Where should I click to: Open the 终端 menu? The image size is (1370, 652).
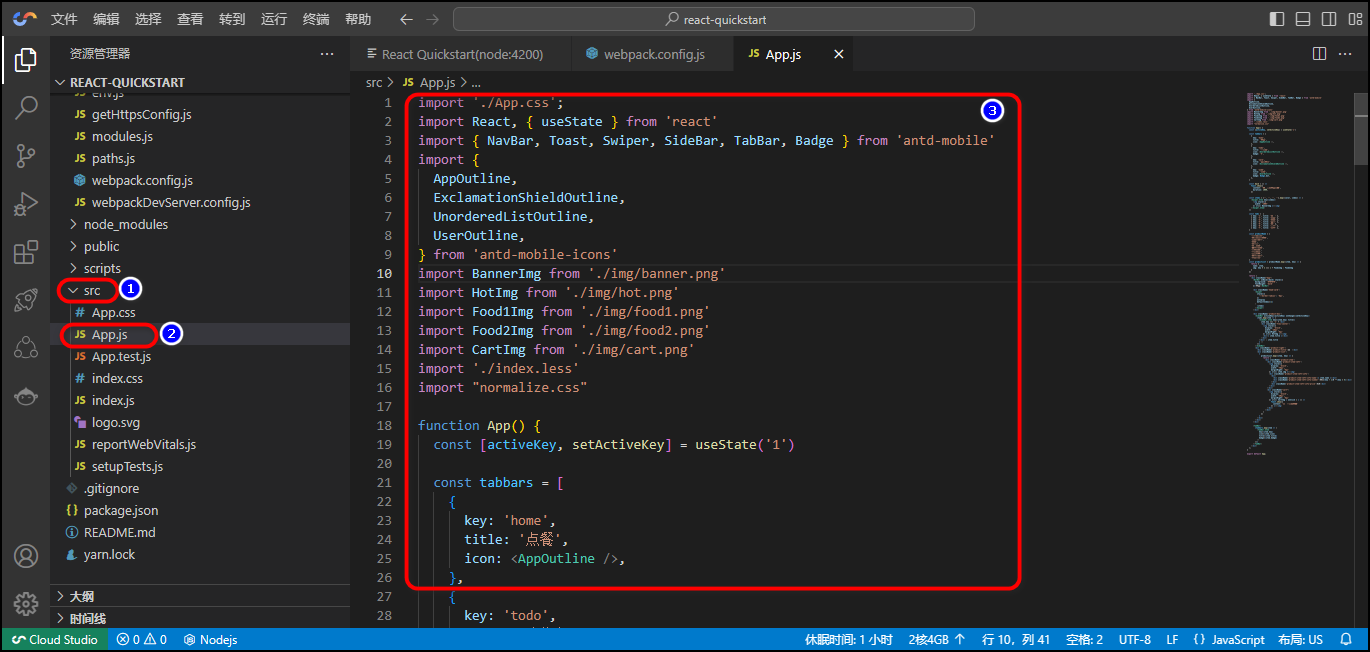tap(316, 19)
